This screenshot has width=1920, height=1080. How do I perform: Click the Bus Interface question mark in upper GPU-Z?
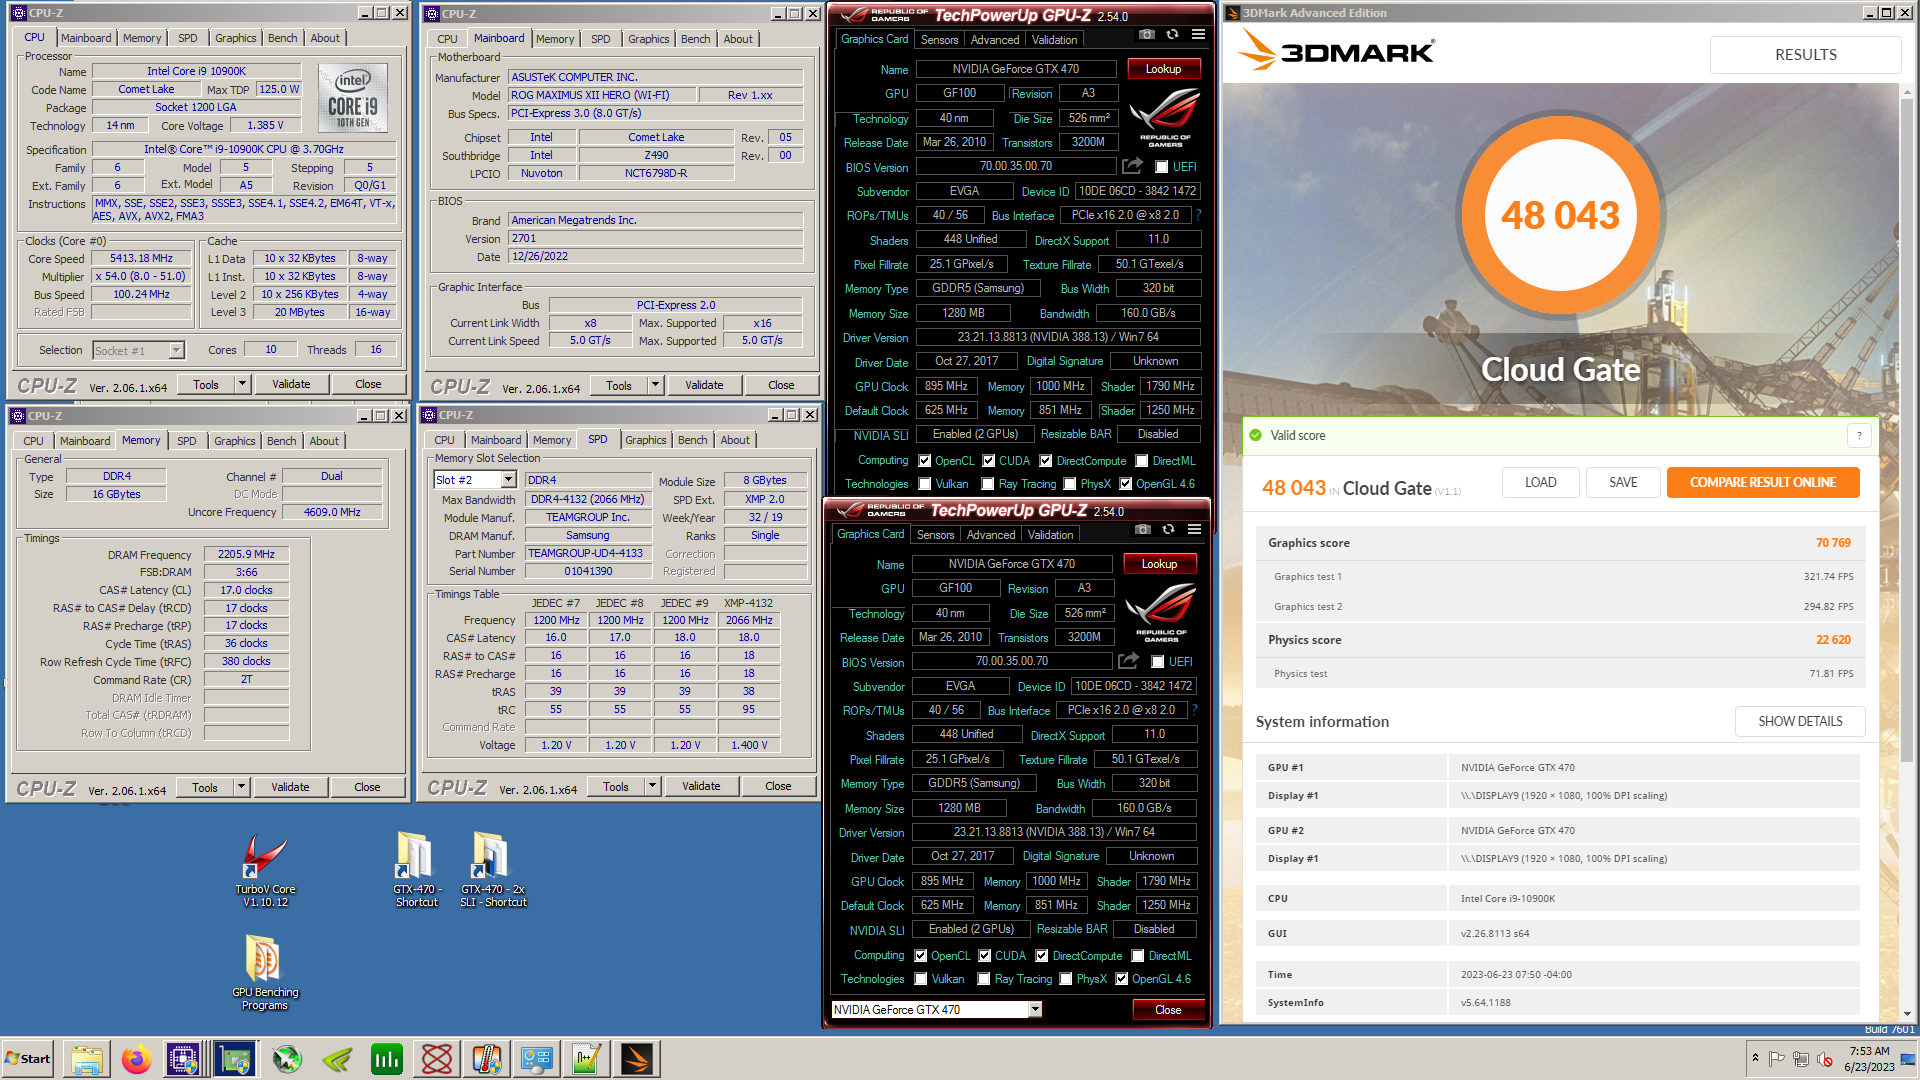point(1198,215)
